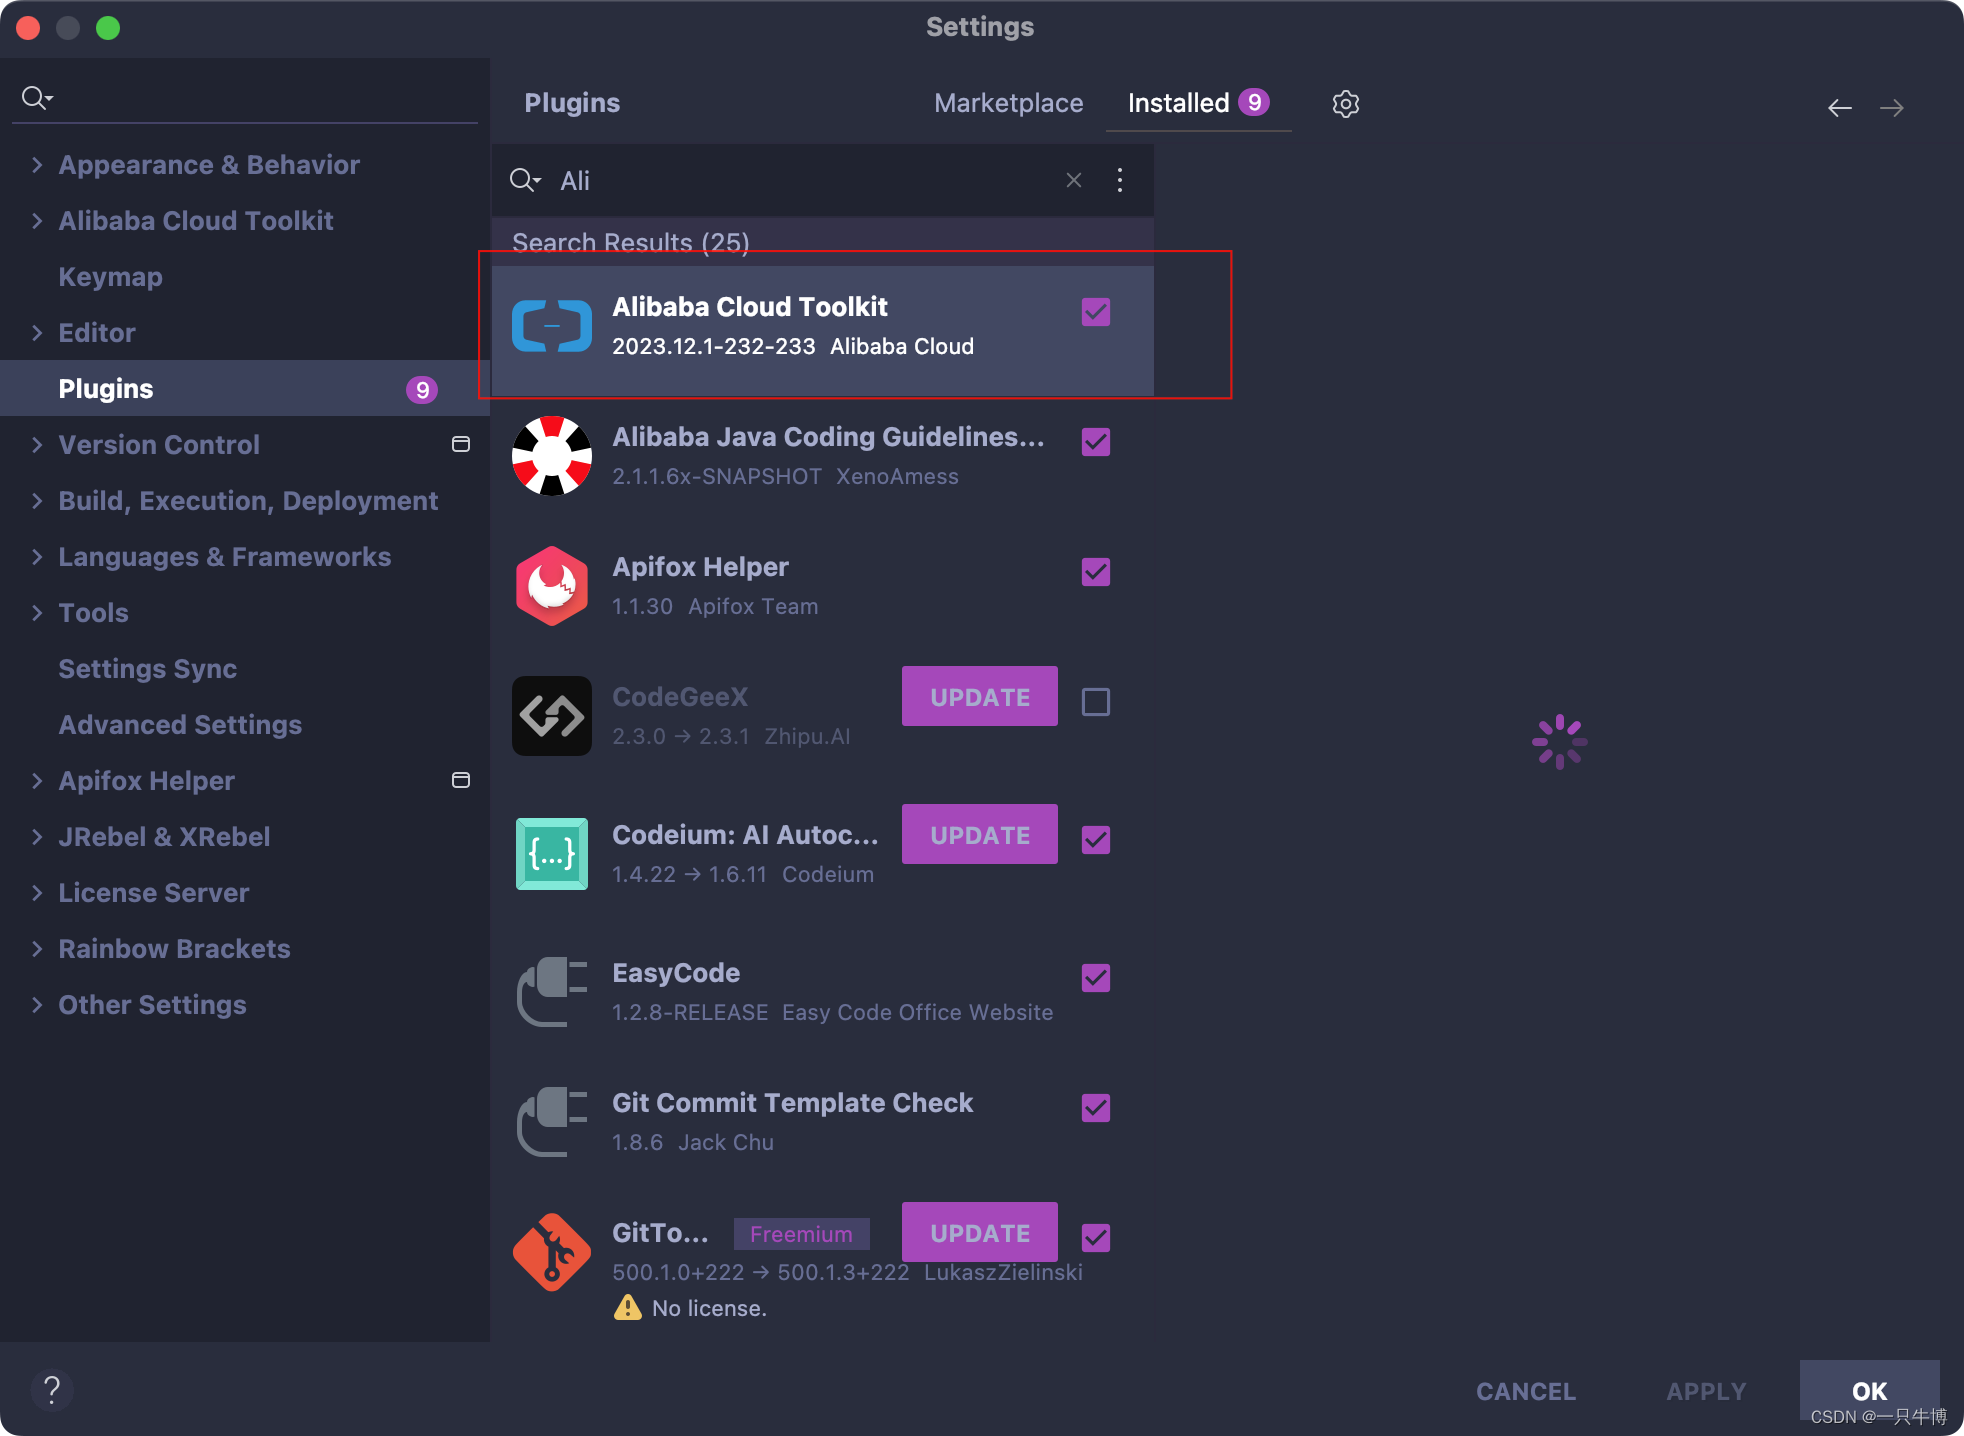1964x1436 pixels.
Task: Click the Apifox Helper plugin icon
Action: click(x=551, y=586)
